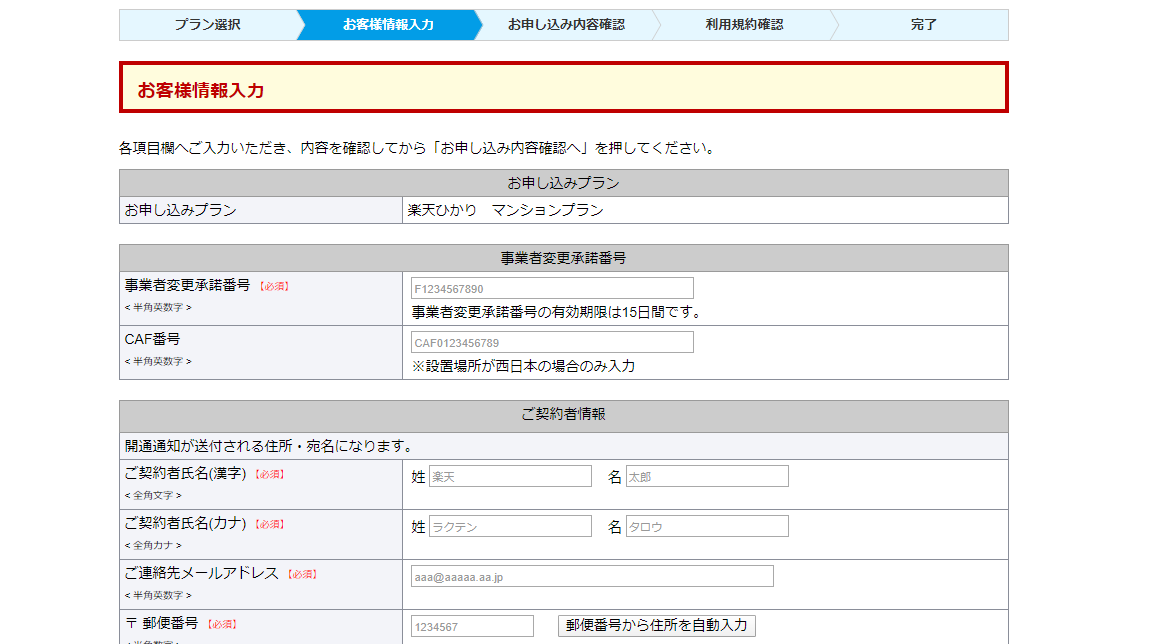
Task: Click the ご契約者情報 section header
Action: click(x=564, y=414)
